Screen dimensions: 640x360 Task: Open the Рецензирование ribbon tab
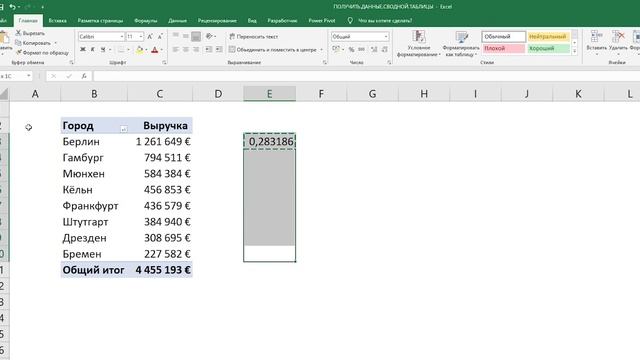pos(217,20)
